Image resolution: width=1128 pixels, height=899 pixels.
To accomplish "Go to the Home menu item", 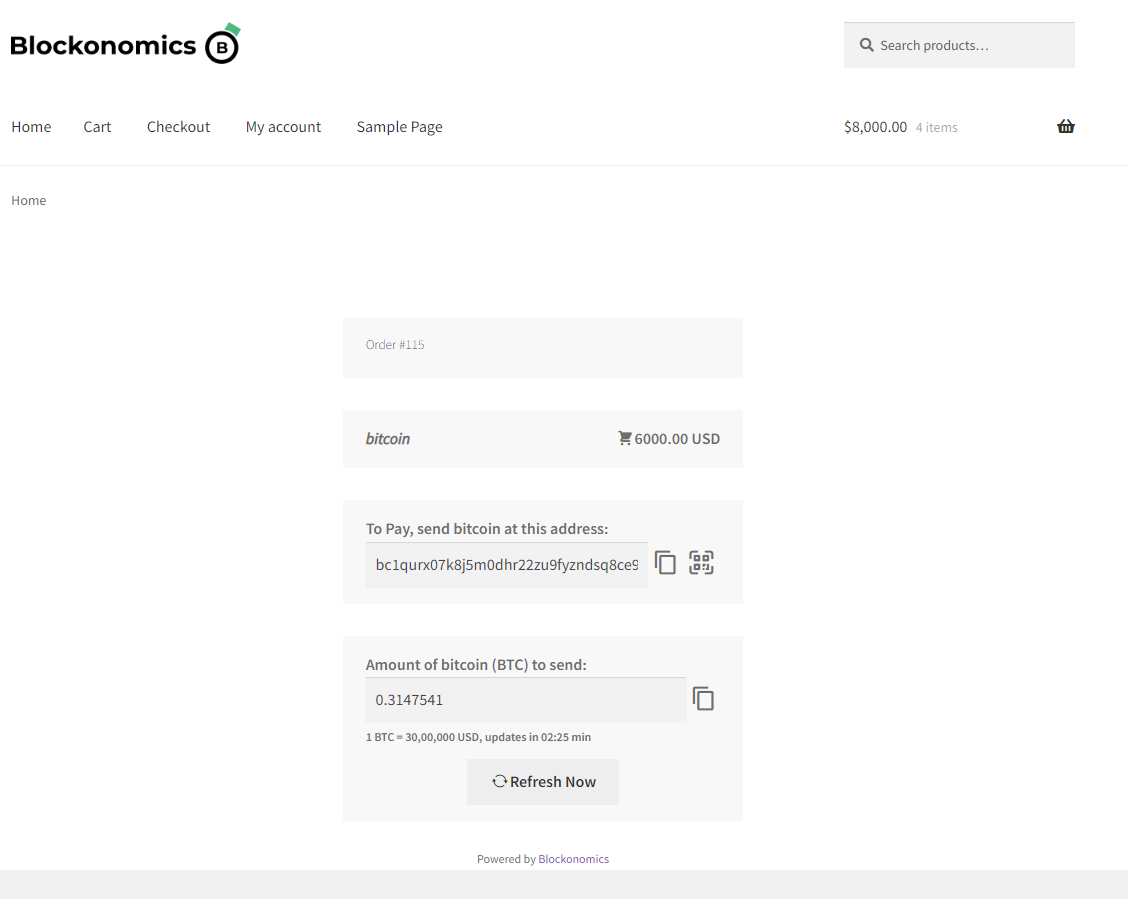I will point(31,127).
